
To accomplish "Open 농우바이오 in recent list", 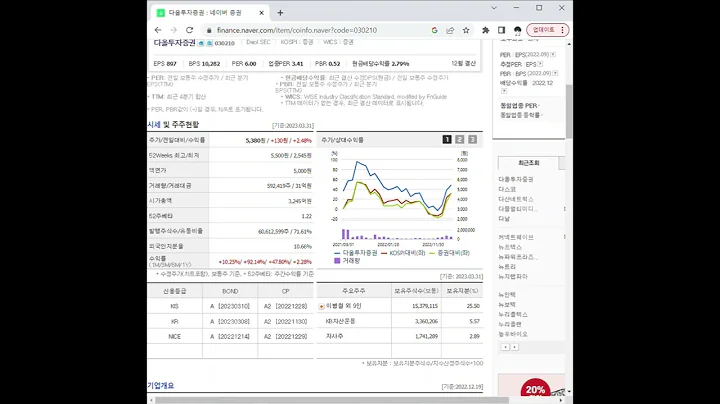I will [x=513, y=334].
